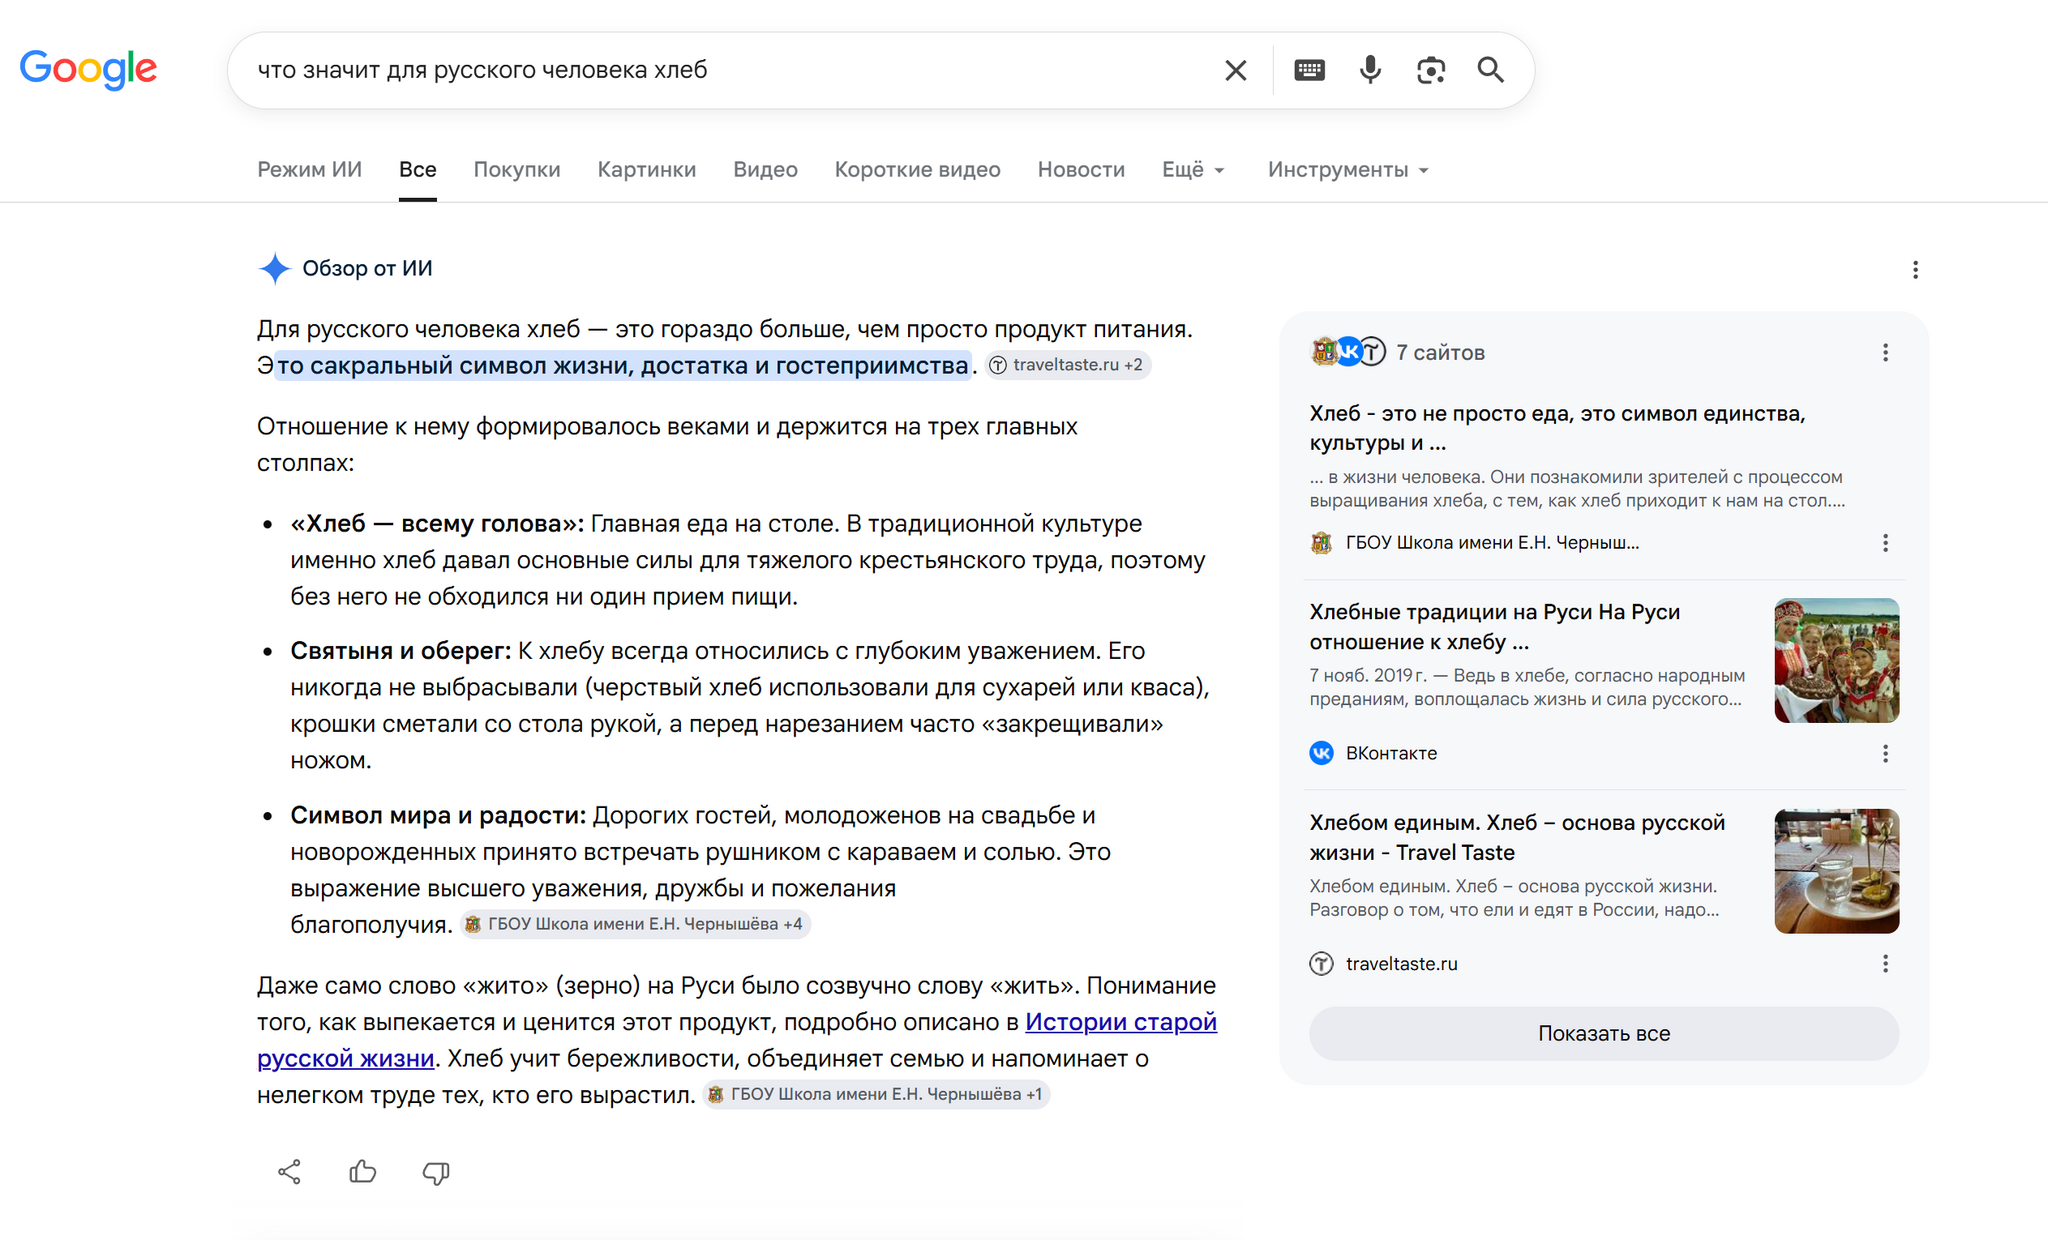This screenshot has height=1240, width=2048.
Task: Click the stacked site favicons beside 7 сайтов
Action: coord(1348,352)
